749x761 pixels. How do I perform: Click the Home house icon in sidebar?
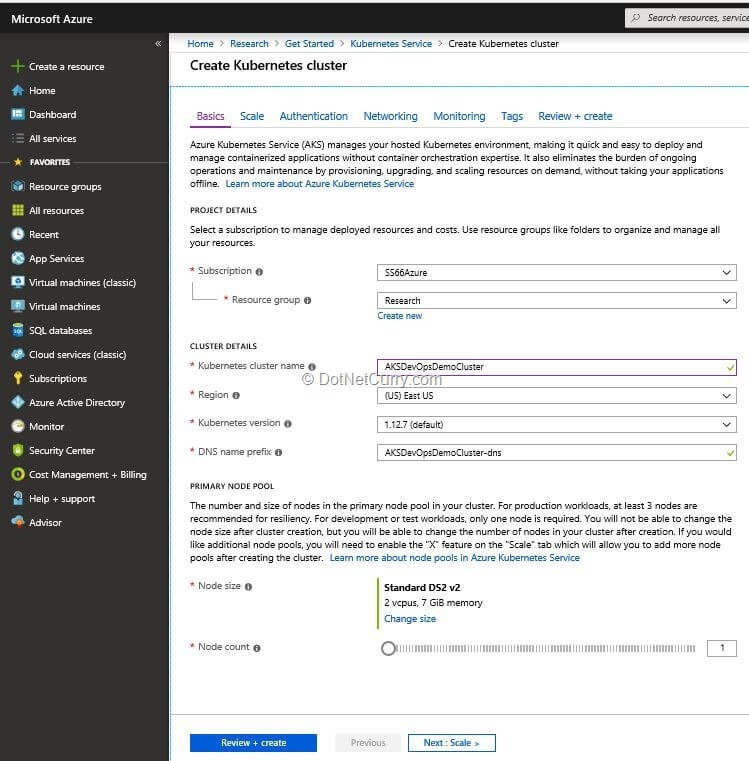[17, 90]
